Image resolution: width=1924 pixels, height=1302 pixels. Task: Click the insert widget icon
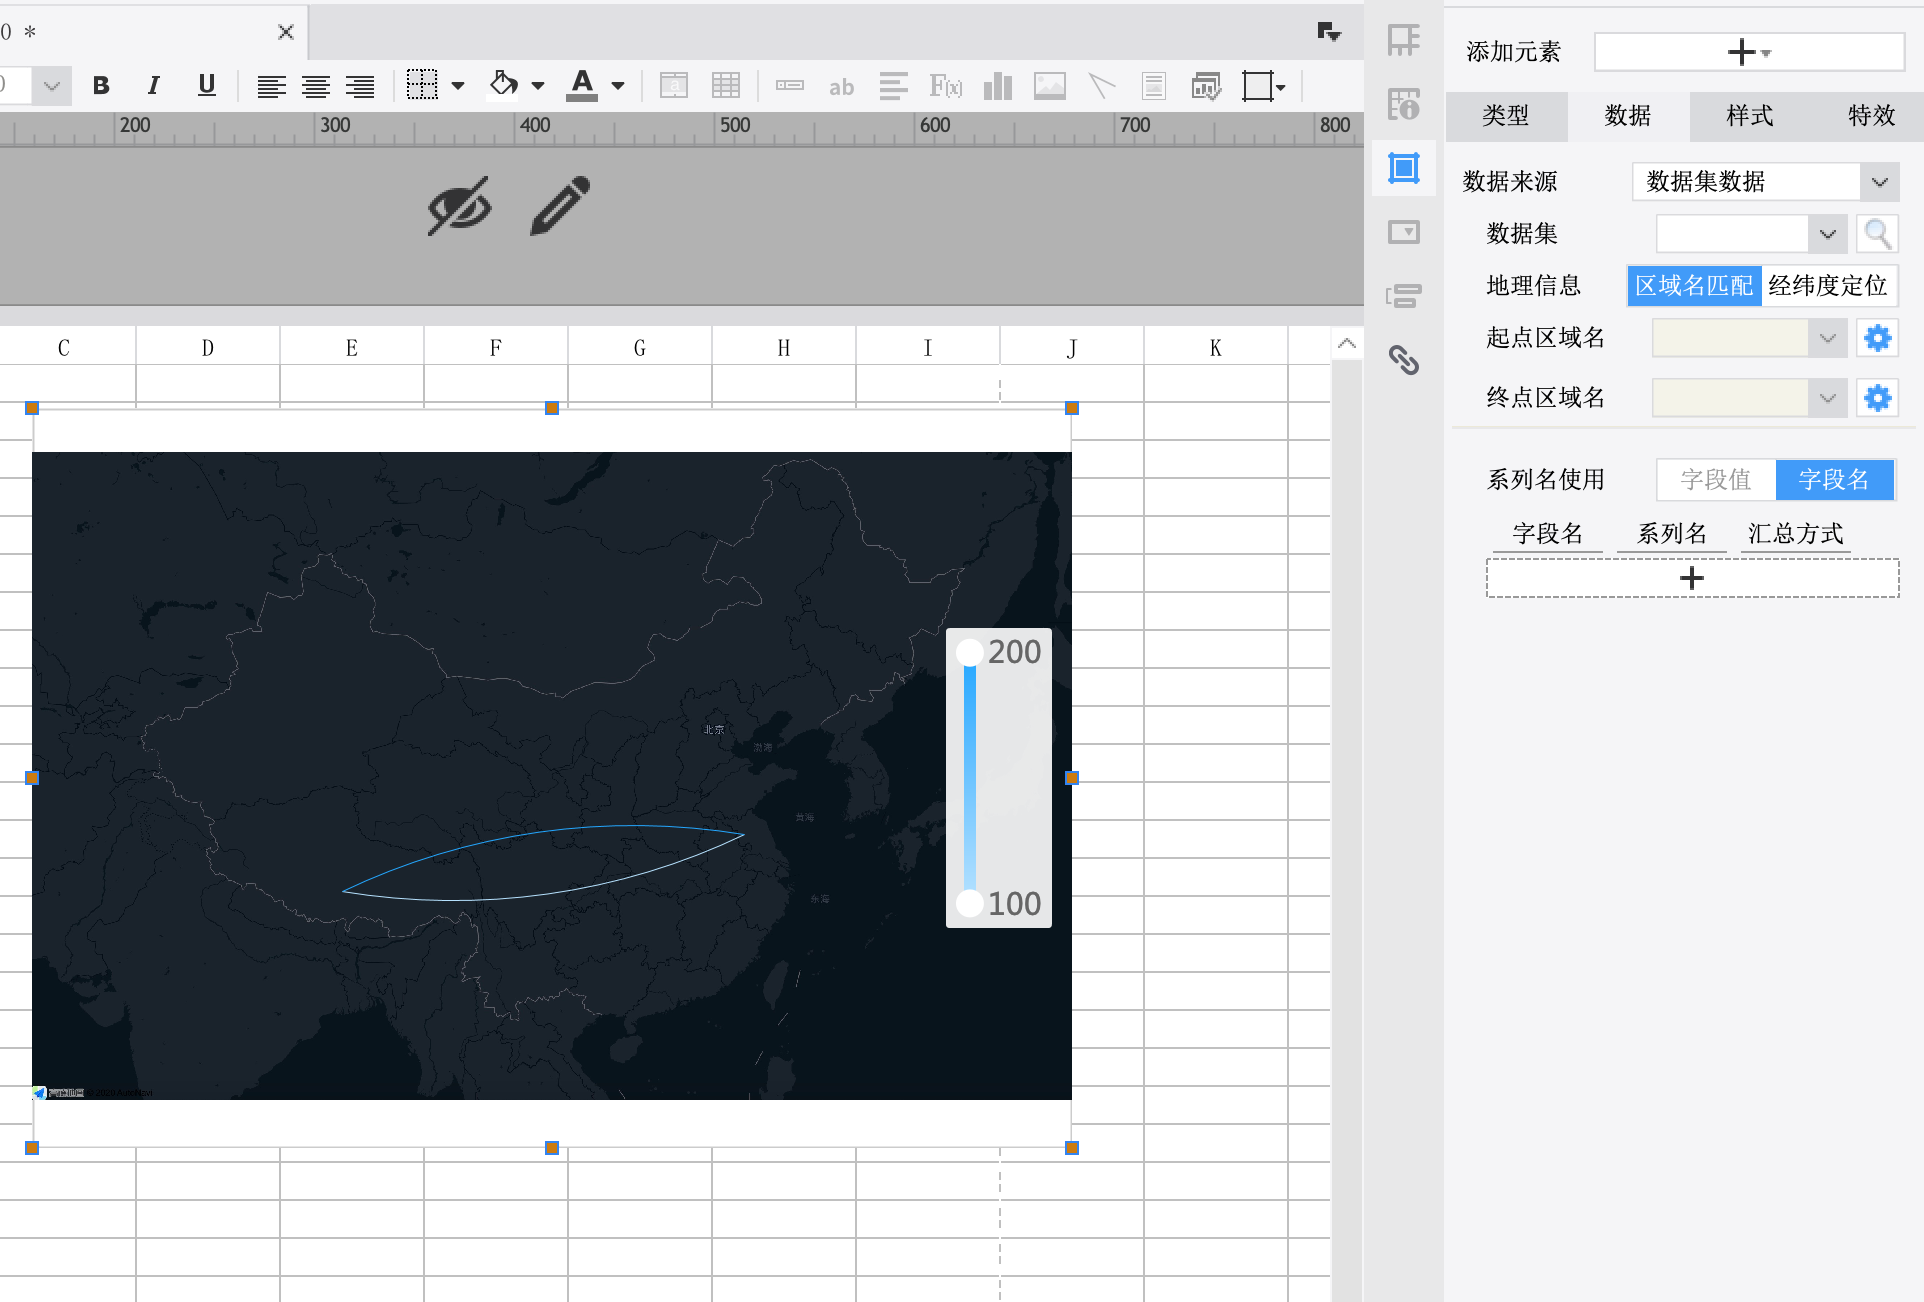coord(790,86)
